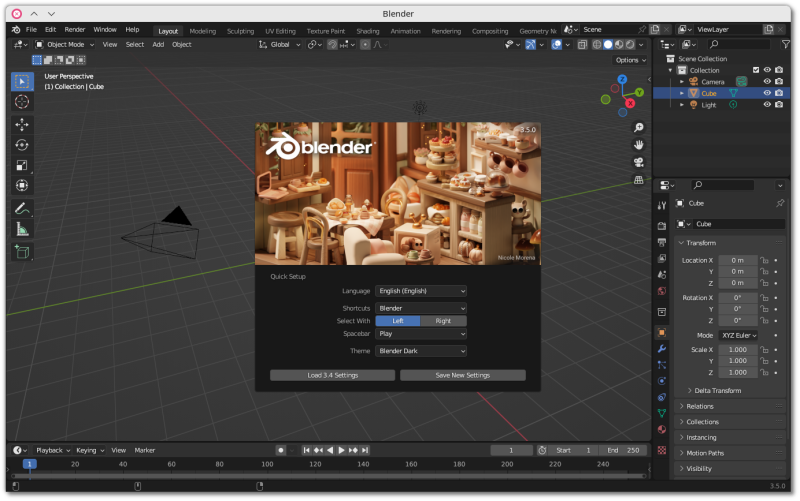Activate the Transform tool
Image resolution: width=800 pixels, height=501 pixels.
coord(22,185)
